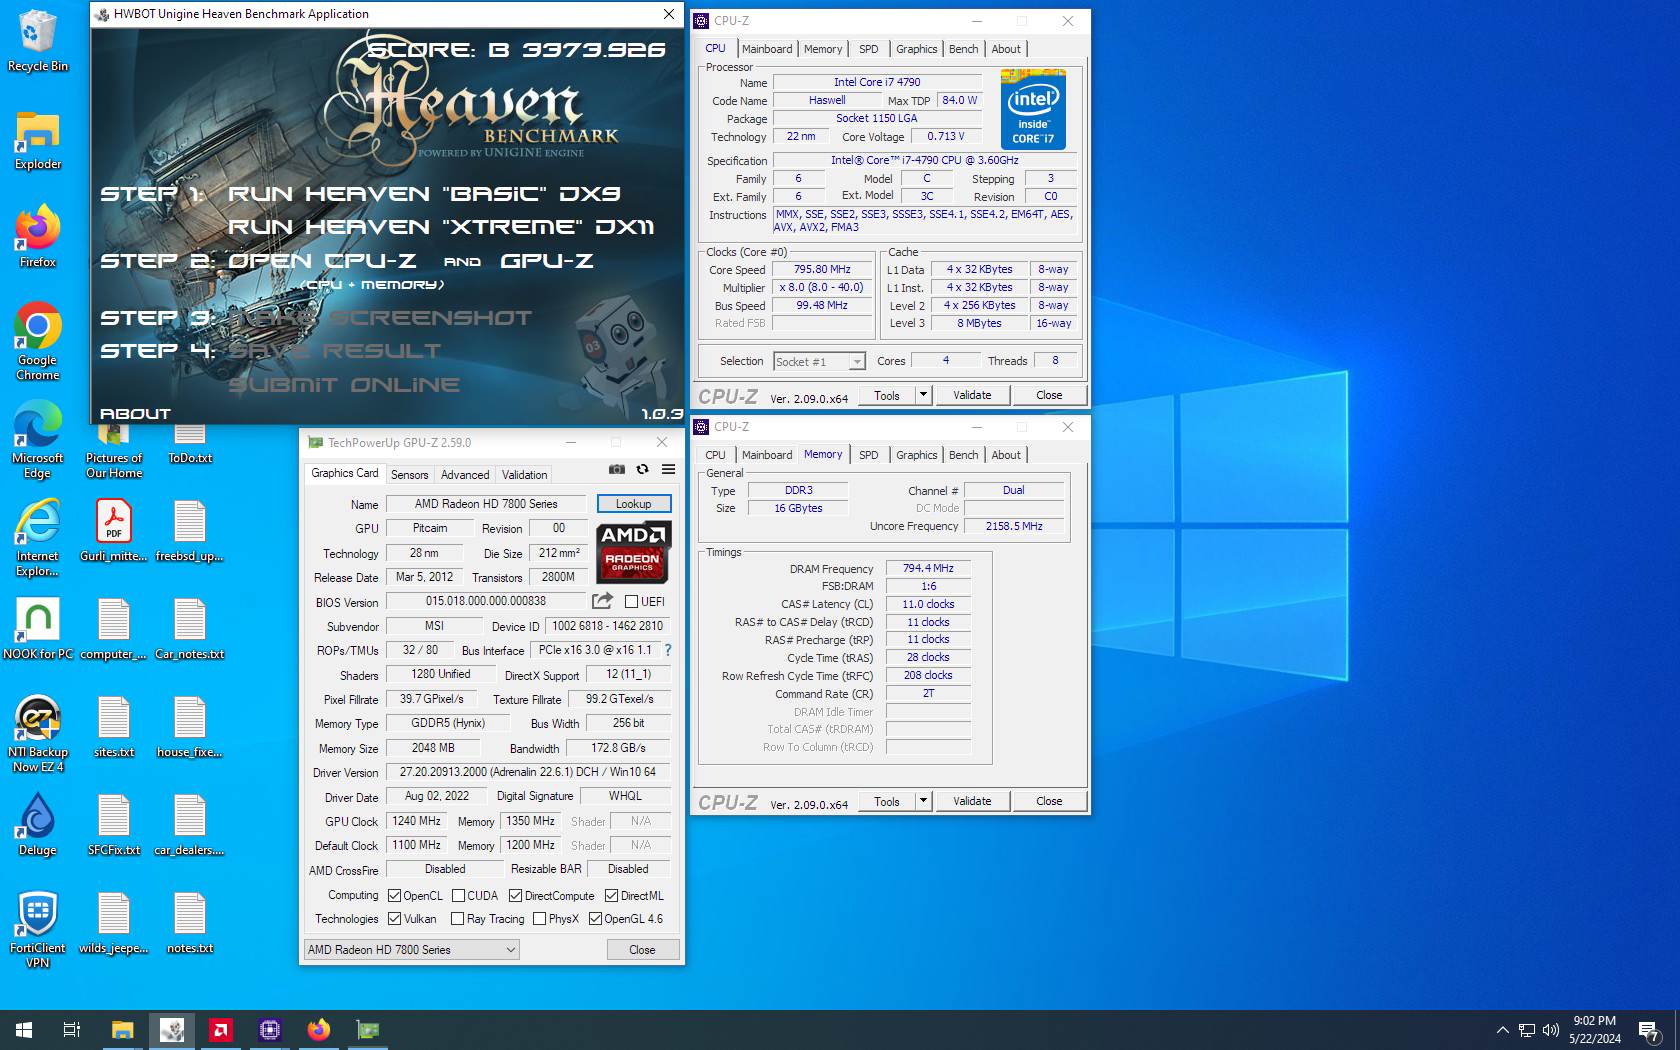Click the AMD Software taskbar icon
The width and height of the screenshot is (1680, 1050).
click(x=221, y=1030)
